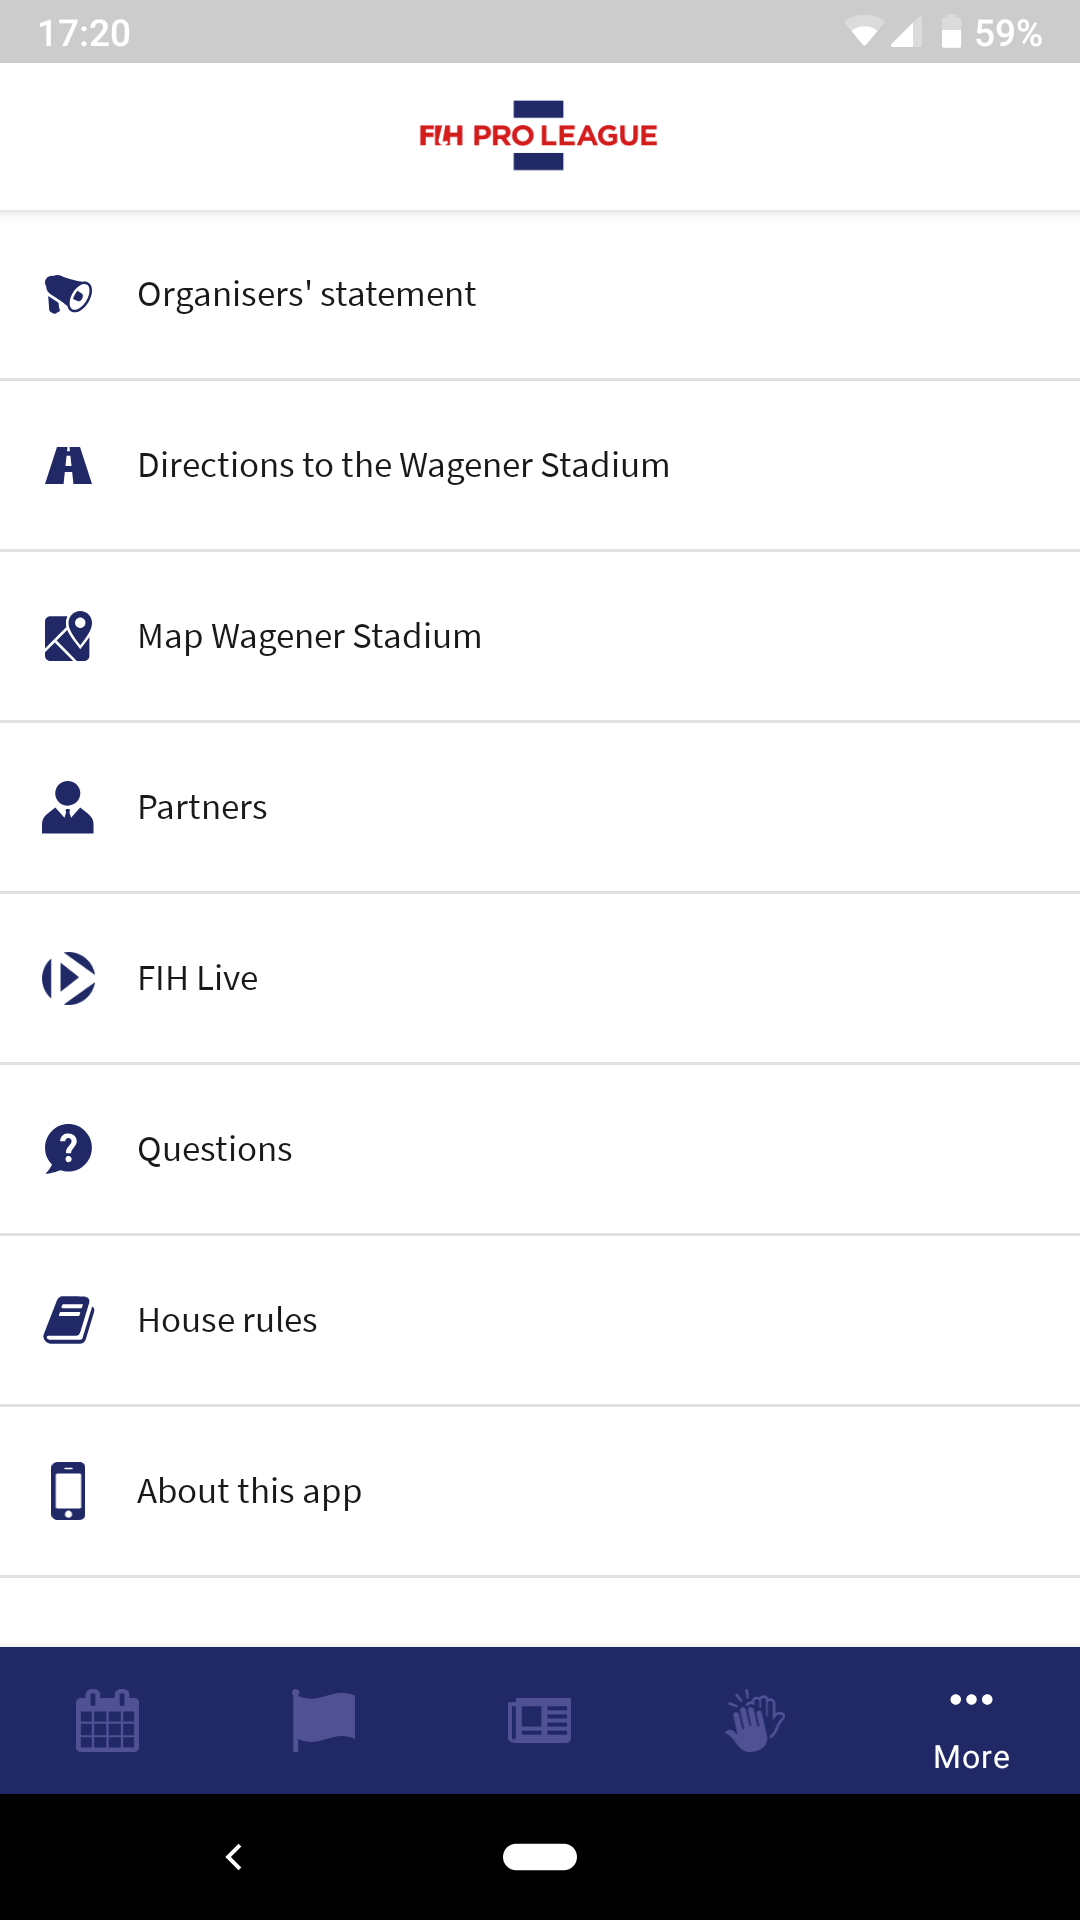View Map Wagener Stadium
Image resolution: width=1080 pixels, height=1920 pixels.
[309, 637]
